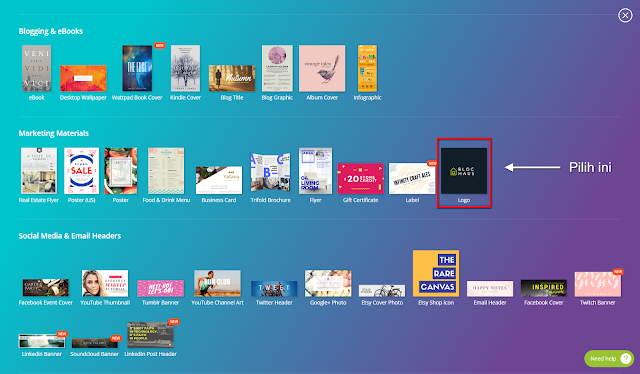640x374 pixels.
Task: Select the Album Cover thumbnail
Action: click(322, 68)
